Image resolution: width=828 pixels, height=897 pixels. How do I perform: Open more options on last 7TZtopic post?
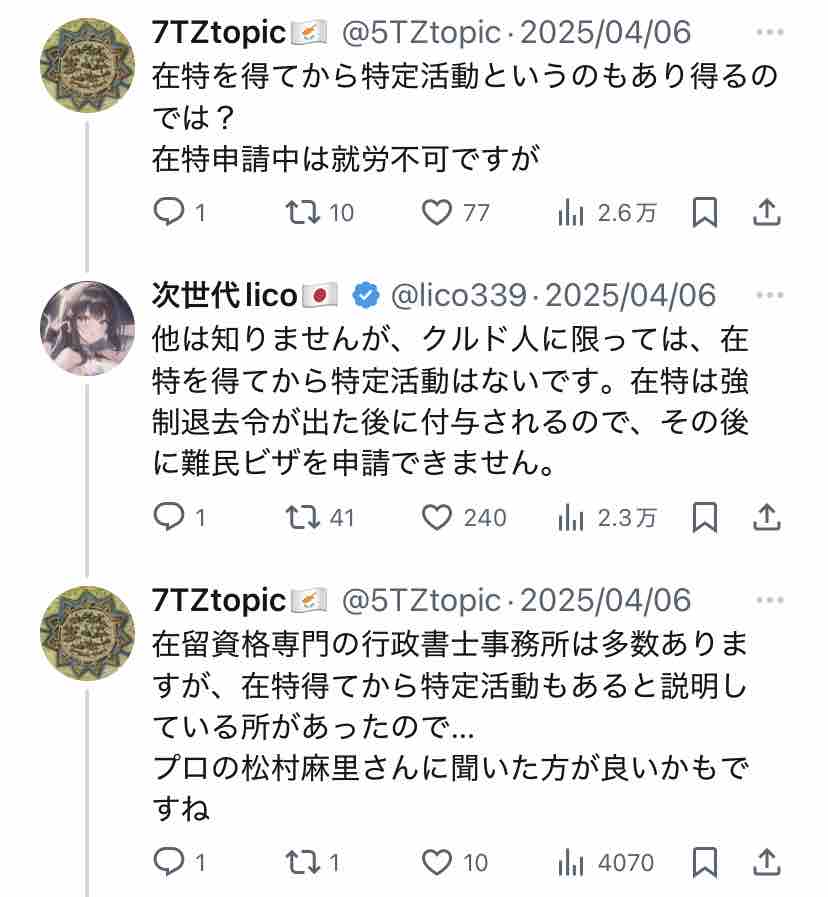coord(769,600)
